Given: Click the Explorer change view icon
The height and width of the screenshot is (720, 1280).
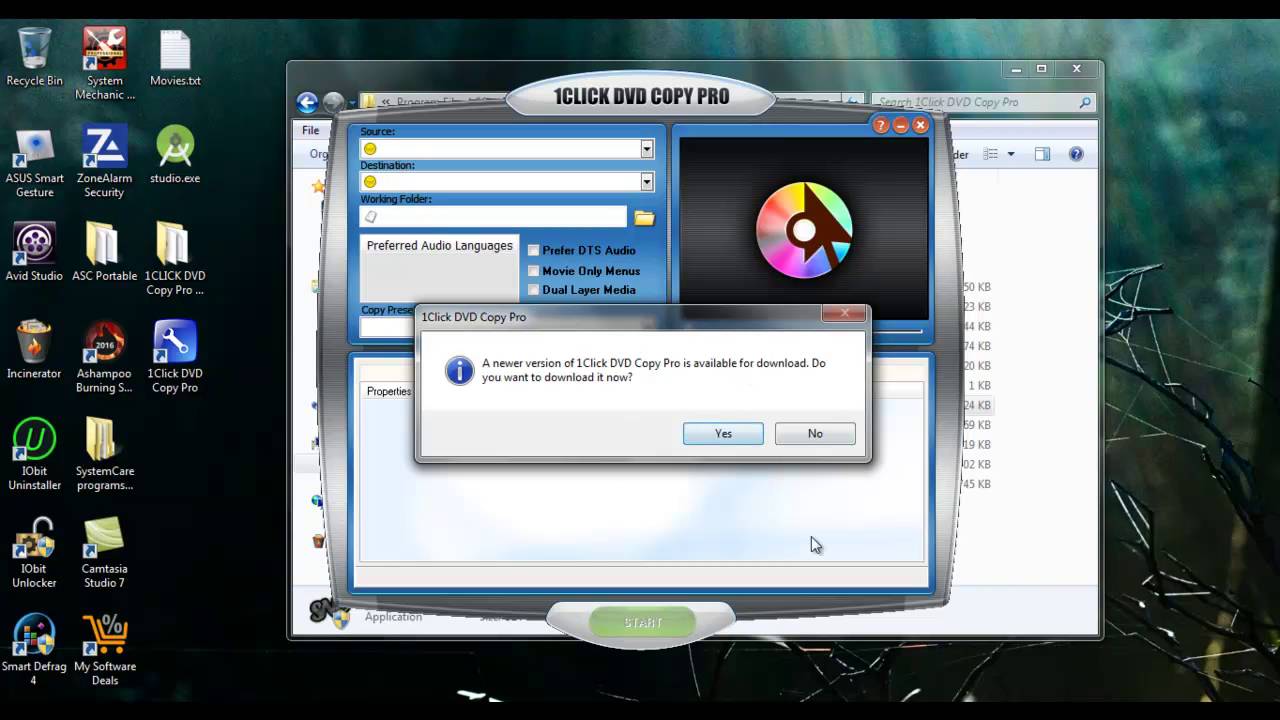Looking at the screenshot, I should 991,154.
